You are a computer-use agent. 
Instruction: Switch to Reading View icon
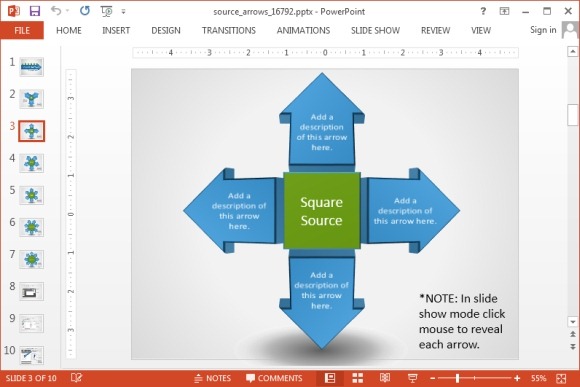pos(385,378)
